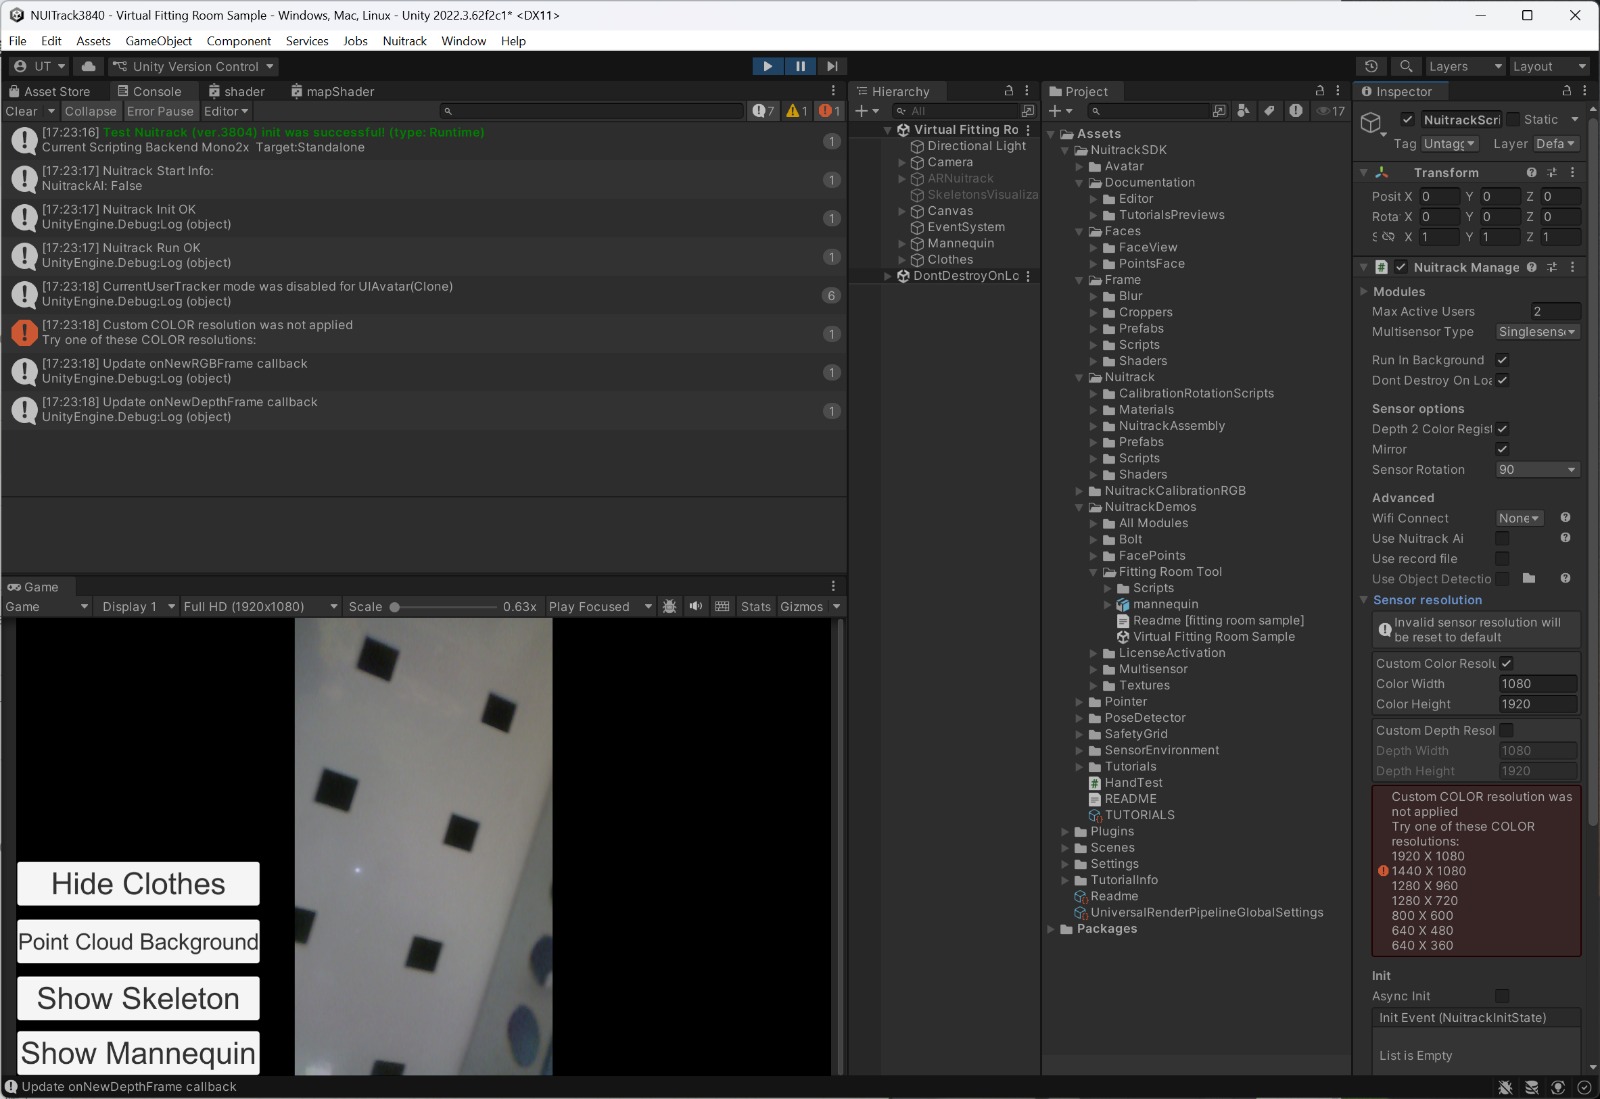The image size is (1600, 1099).
Task: Open the Layers dropdown
Action: (1464, 66)
